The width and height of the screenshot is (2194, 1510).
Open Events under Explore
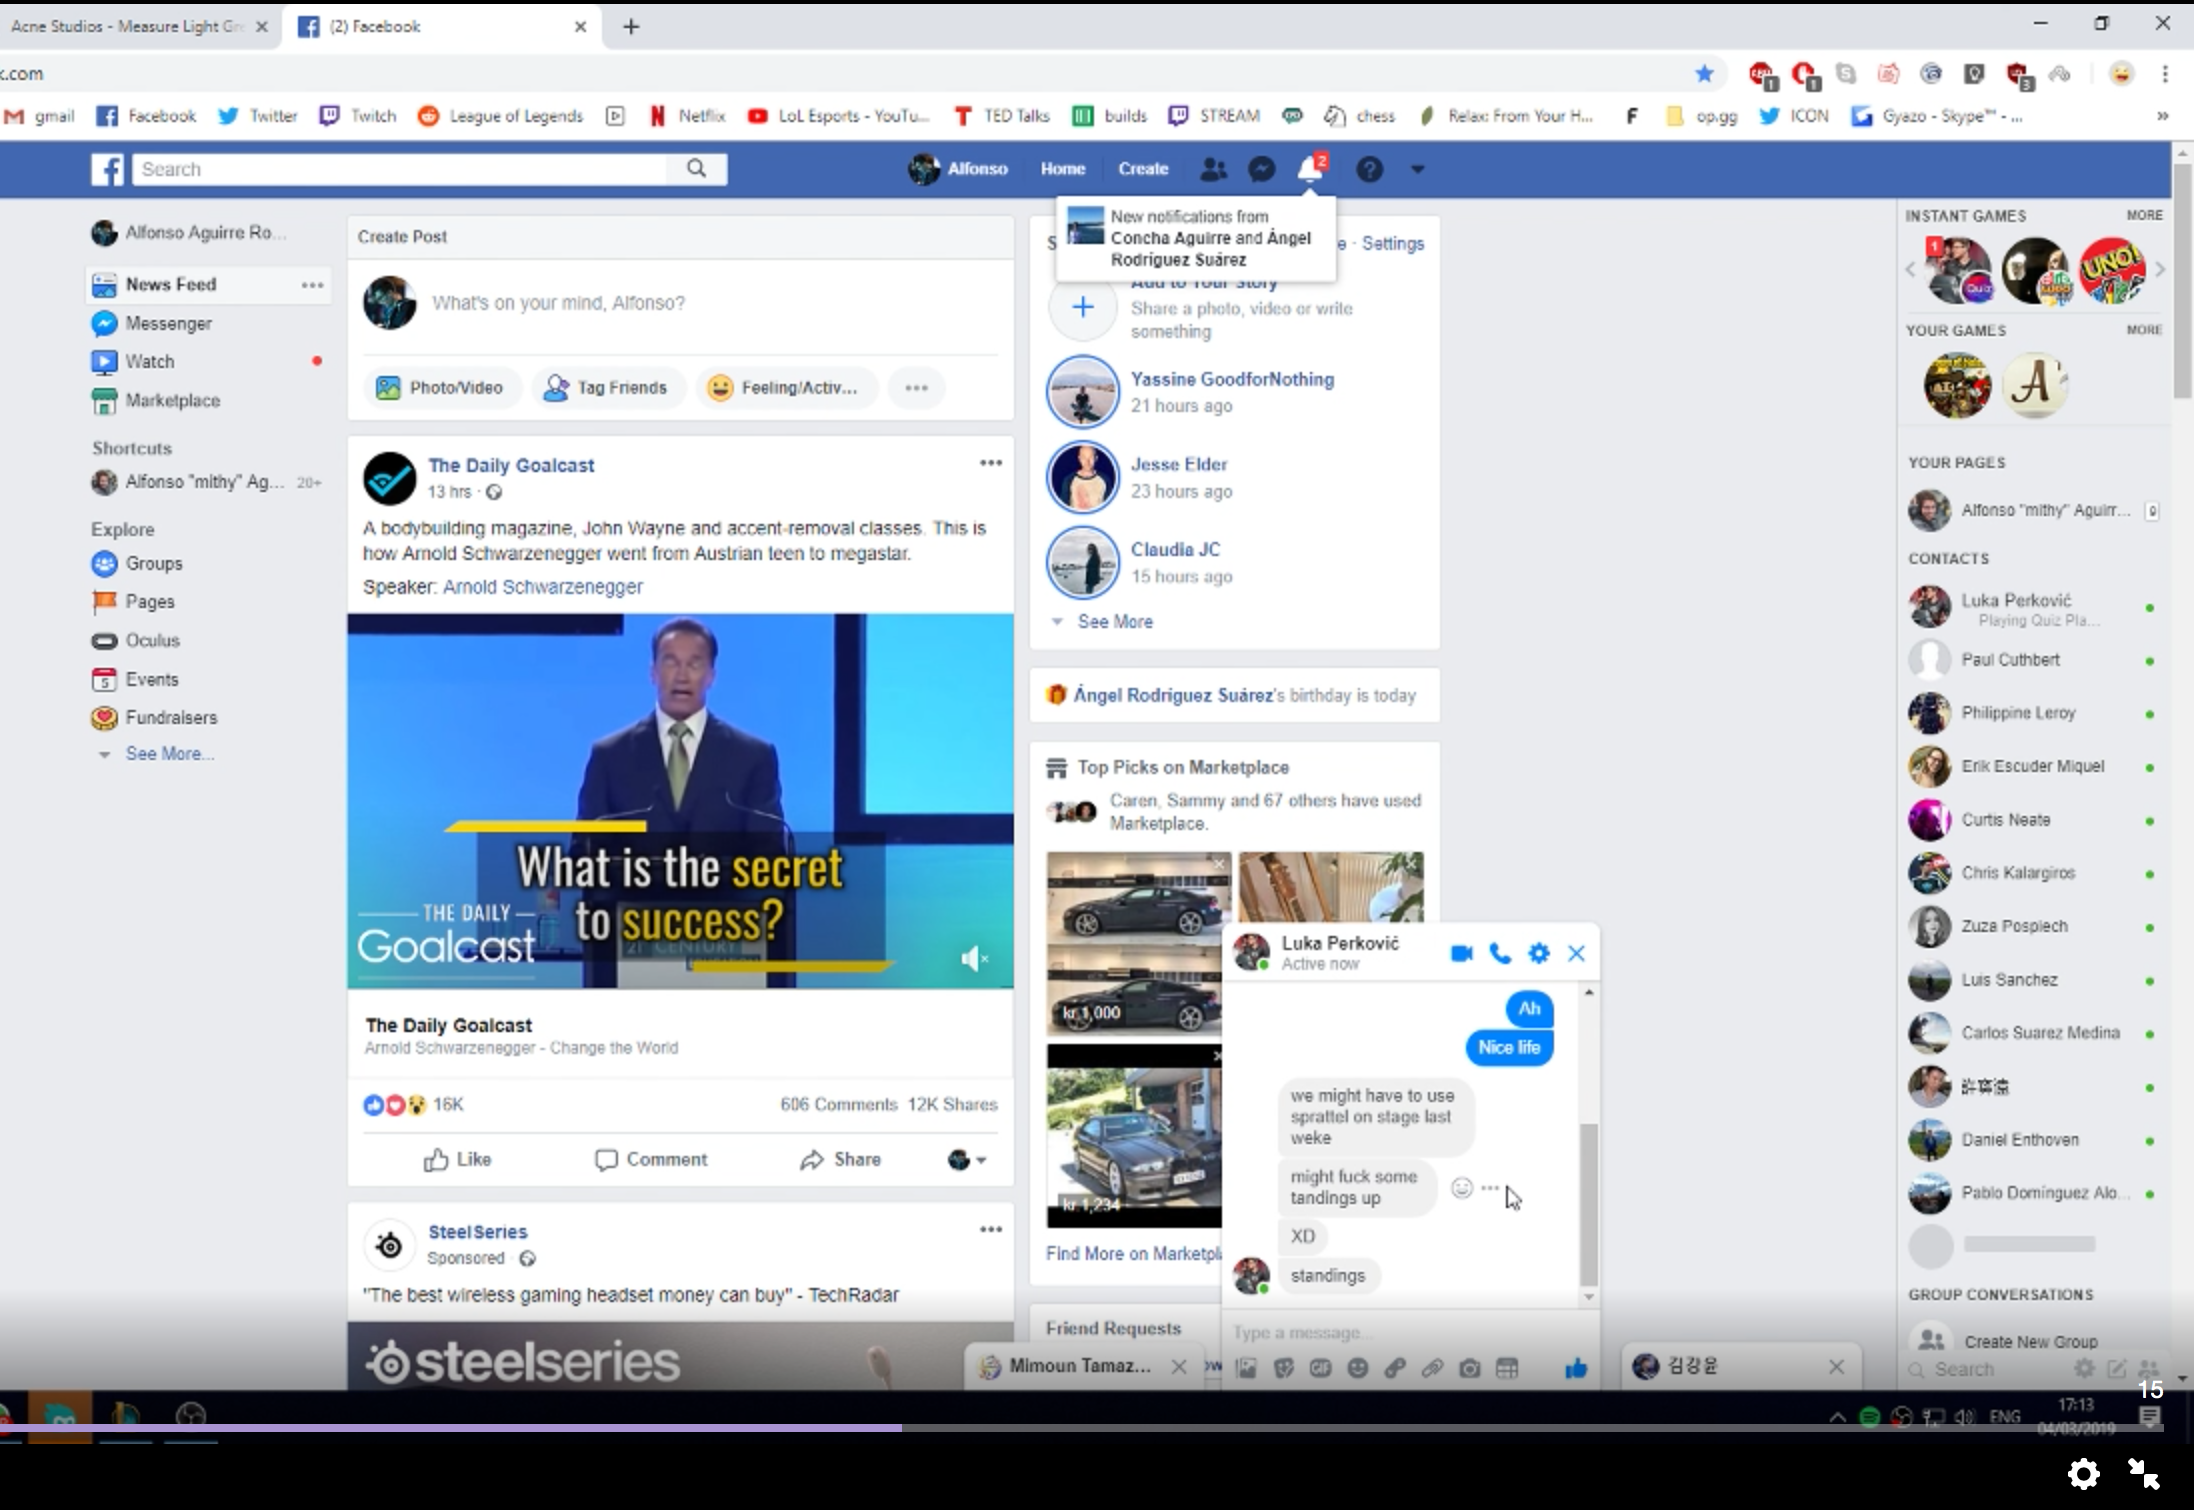pyautogui.click(x=152, y=679)
